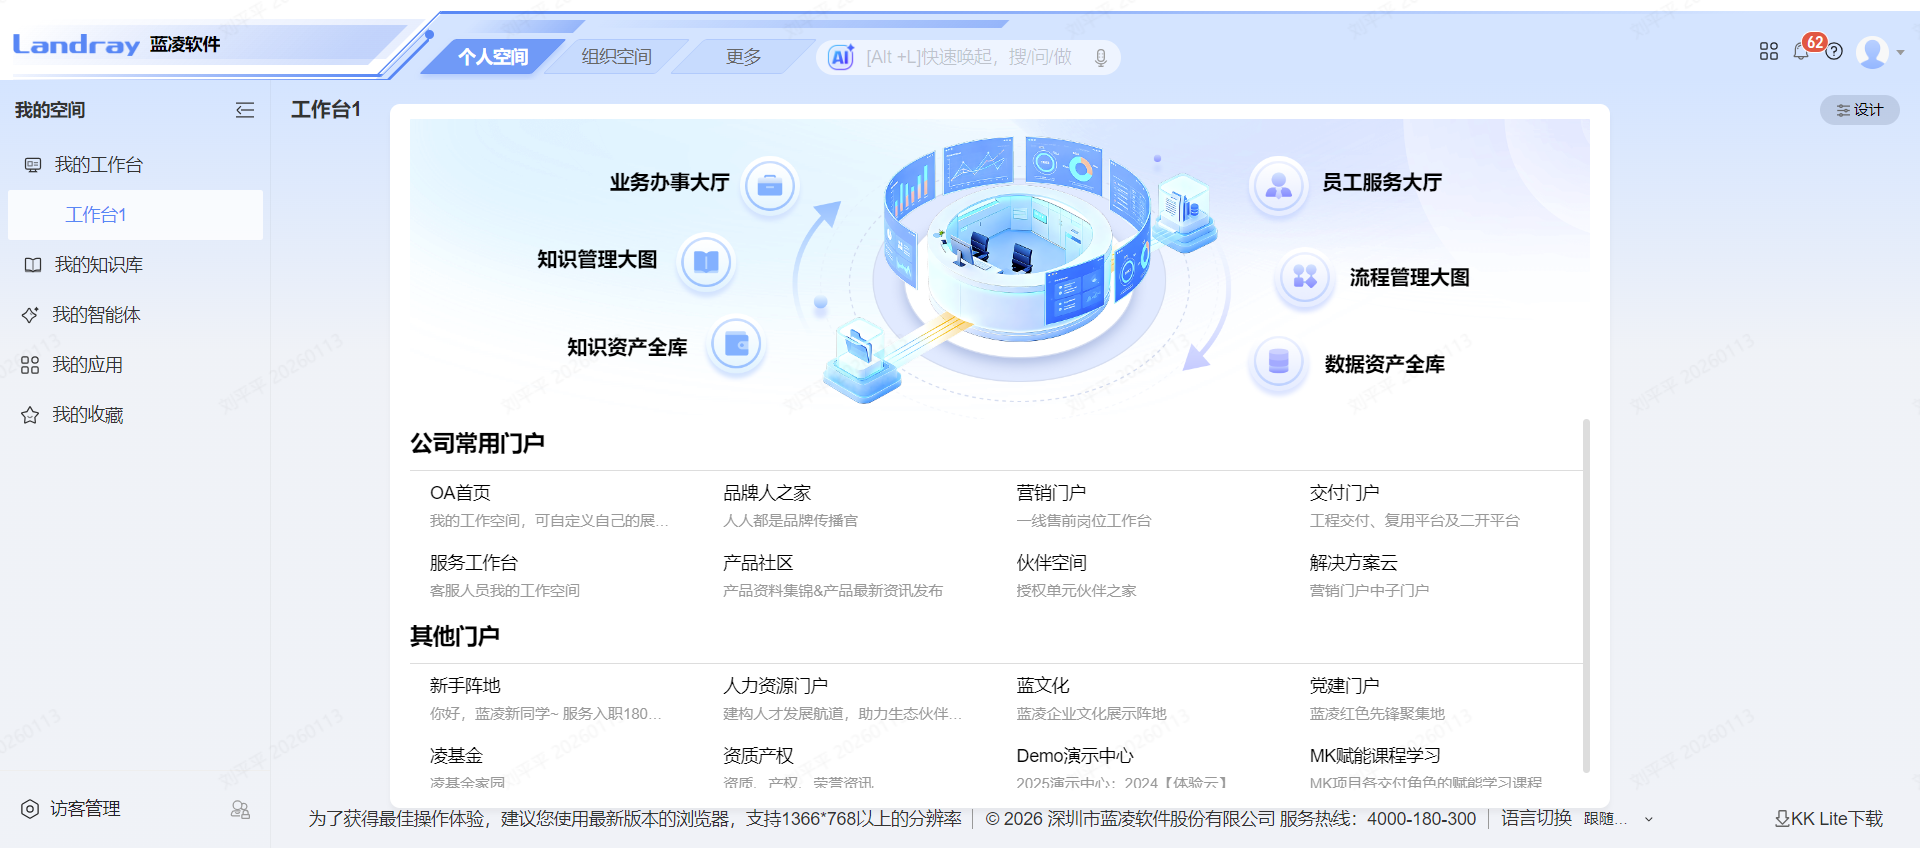
Task: Open the 新手阵地 portal
Action: (465, 686)
